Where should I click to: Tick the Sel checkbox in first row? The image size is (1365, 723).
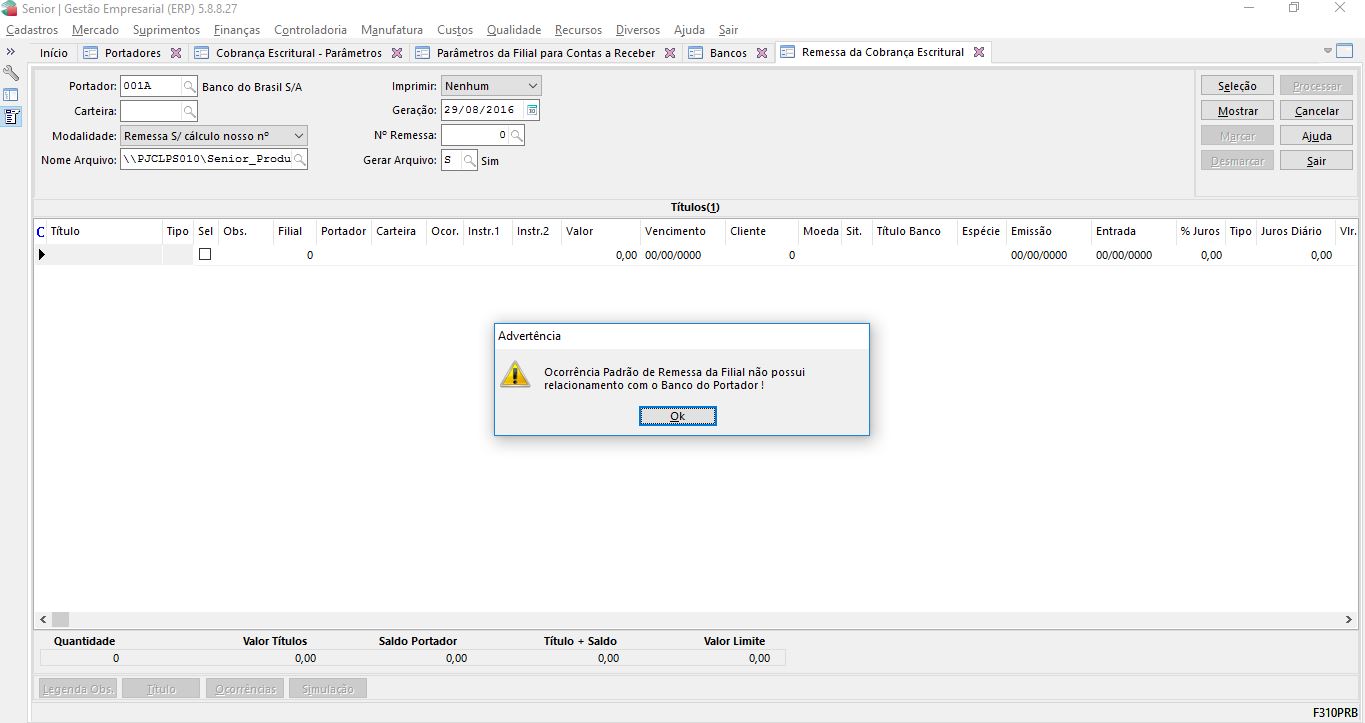(x=205, y=255)
